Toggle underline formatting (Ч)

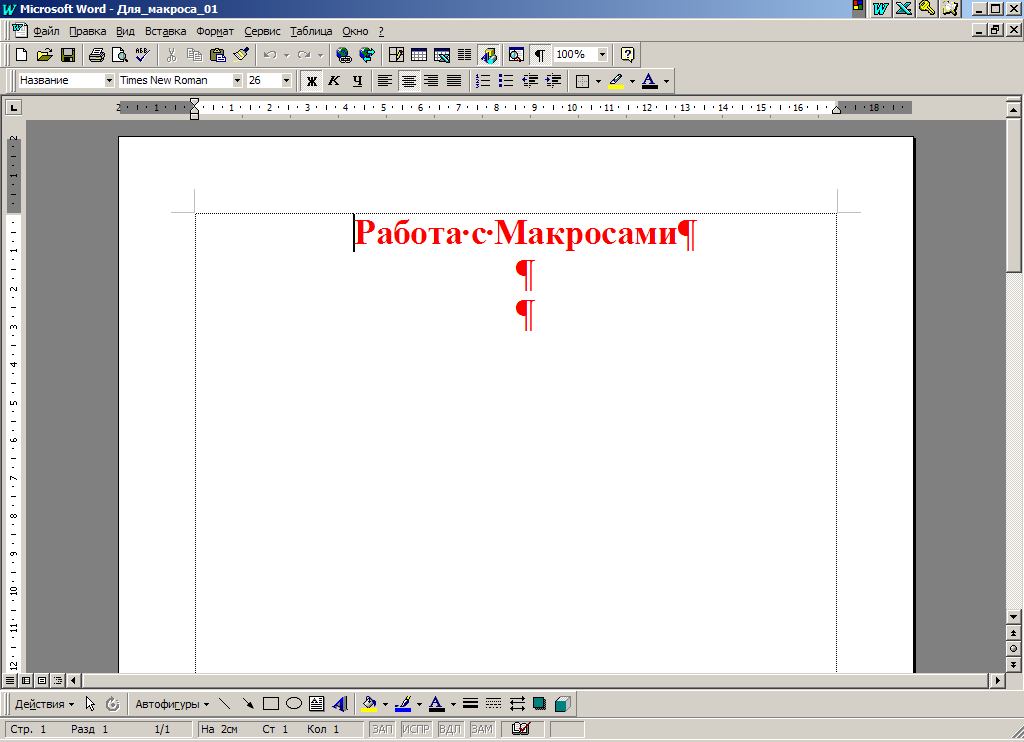357,81
